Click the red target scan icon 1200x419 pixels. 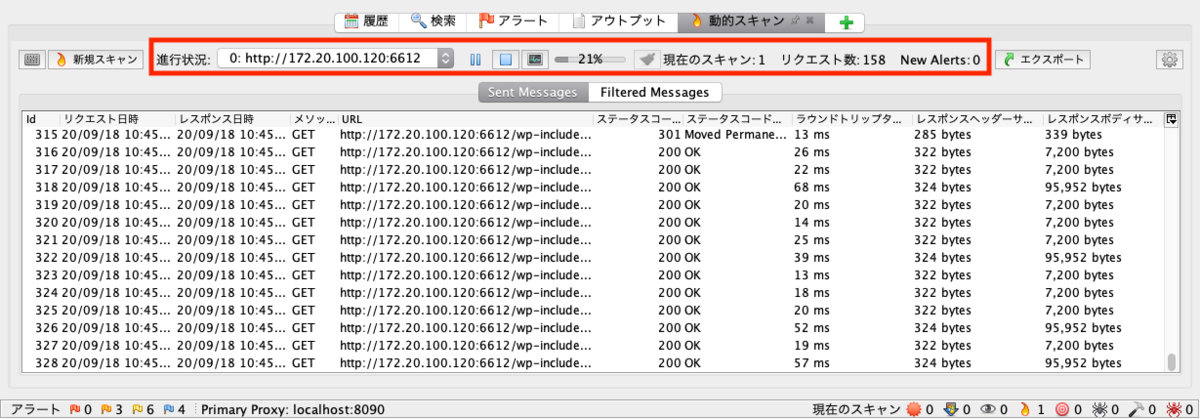pyautogui.click(x=1064, y=409)
